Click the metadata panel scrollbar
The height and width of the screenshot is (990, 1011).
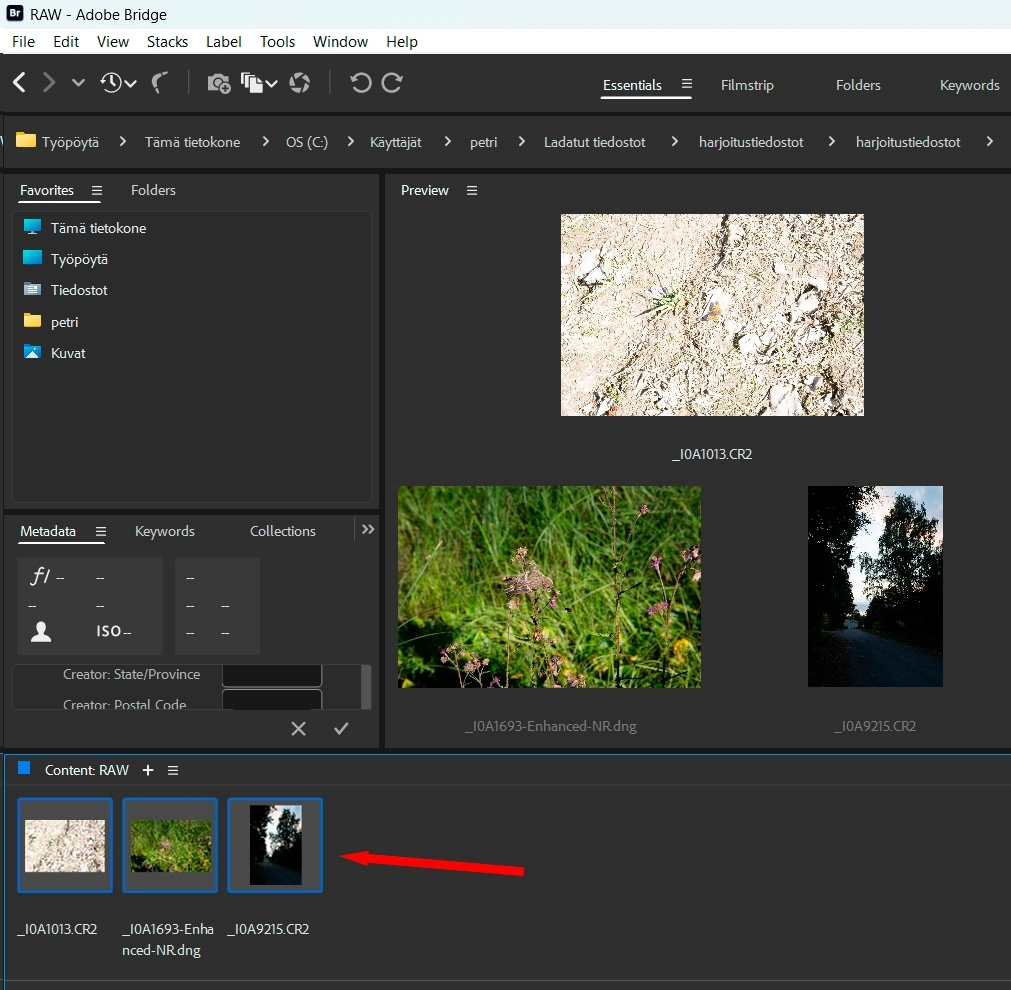tap(366, 686)
